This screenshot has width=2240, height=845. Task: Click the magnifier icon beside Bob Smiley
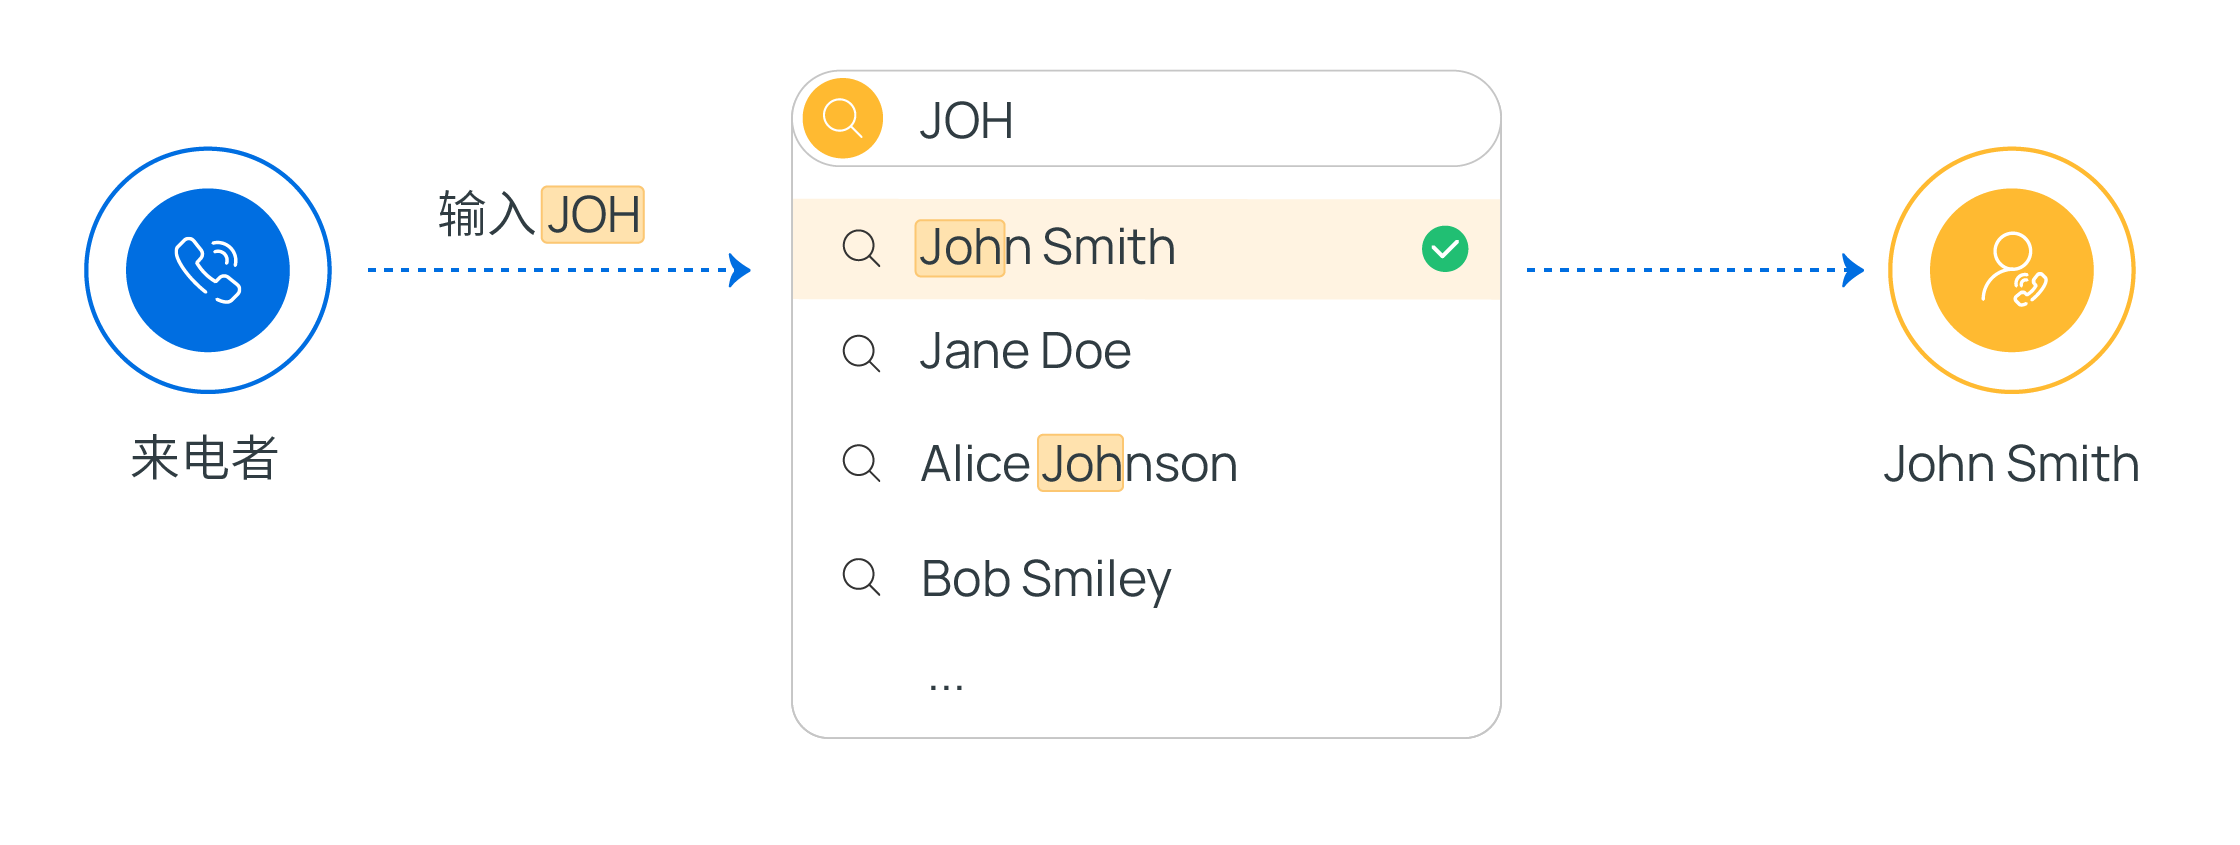pos(860,577)
